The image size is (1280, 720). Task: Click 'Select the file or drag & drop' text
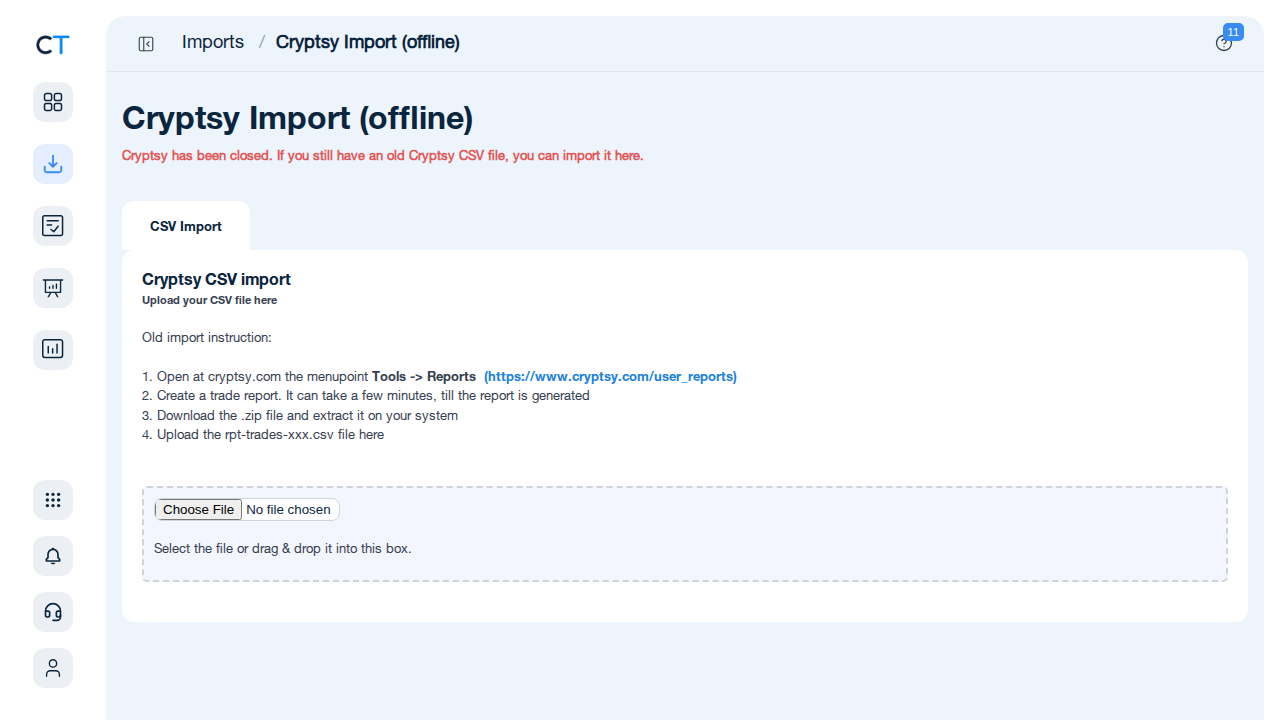pyautogui.click(x=283, y=549)
